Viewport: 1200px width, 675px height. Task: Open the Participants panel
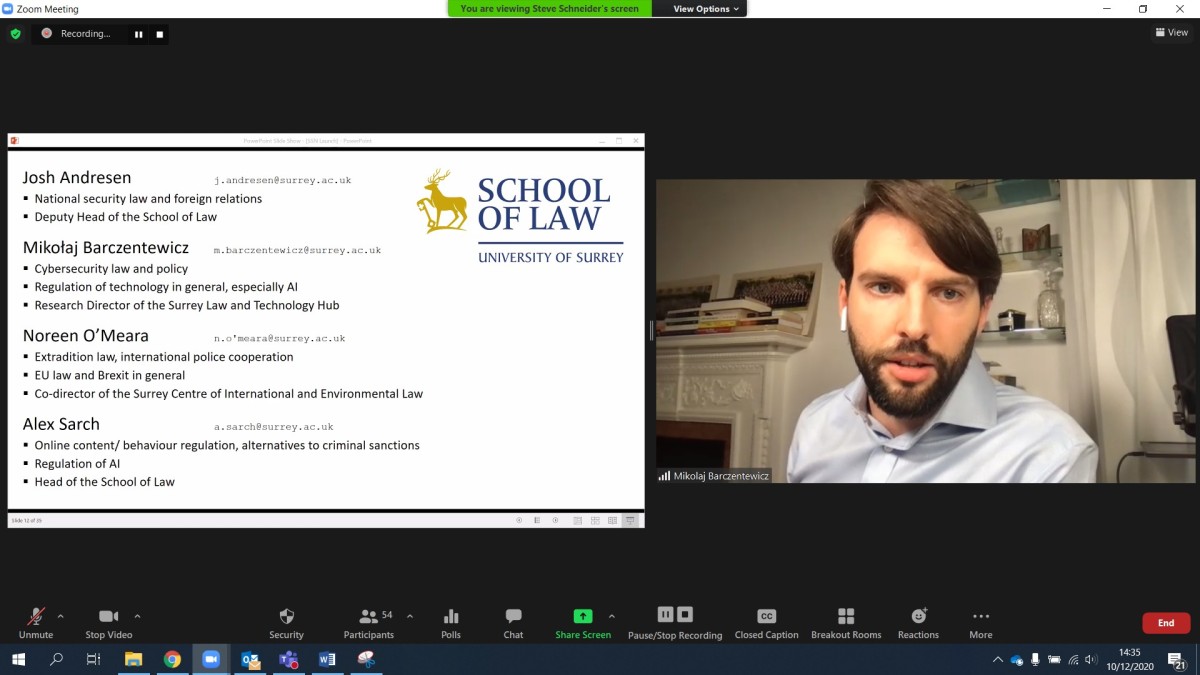[x=368, y=622]
